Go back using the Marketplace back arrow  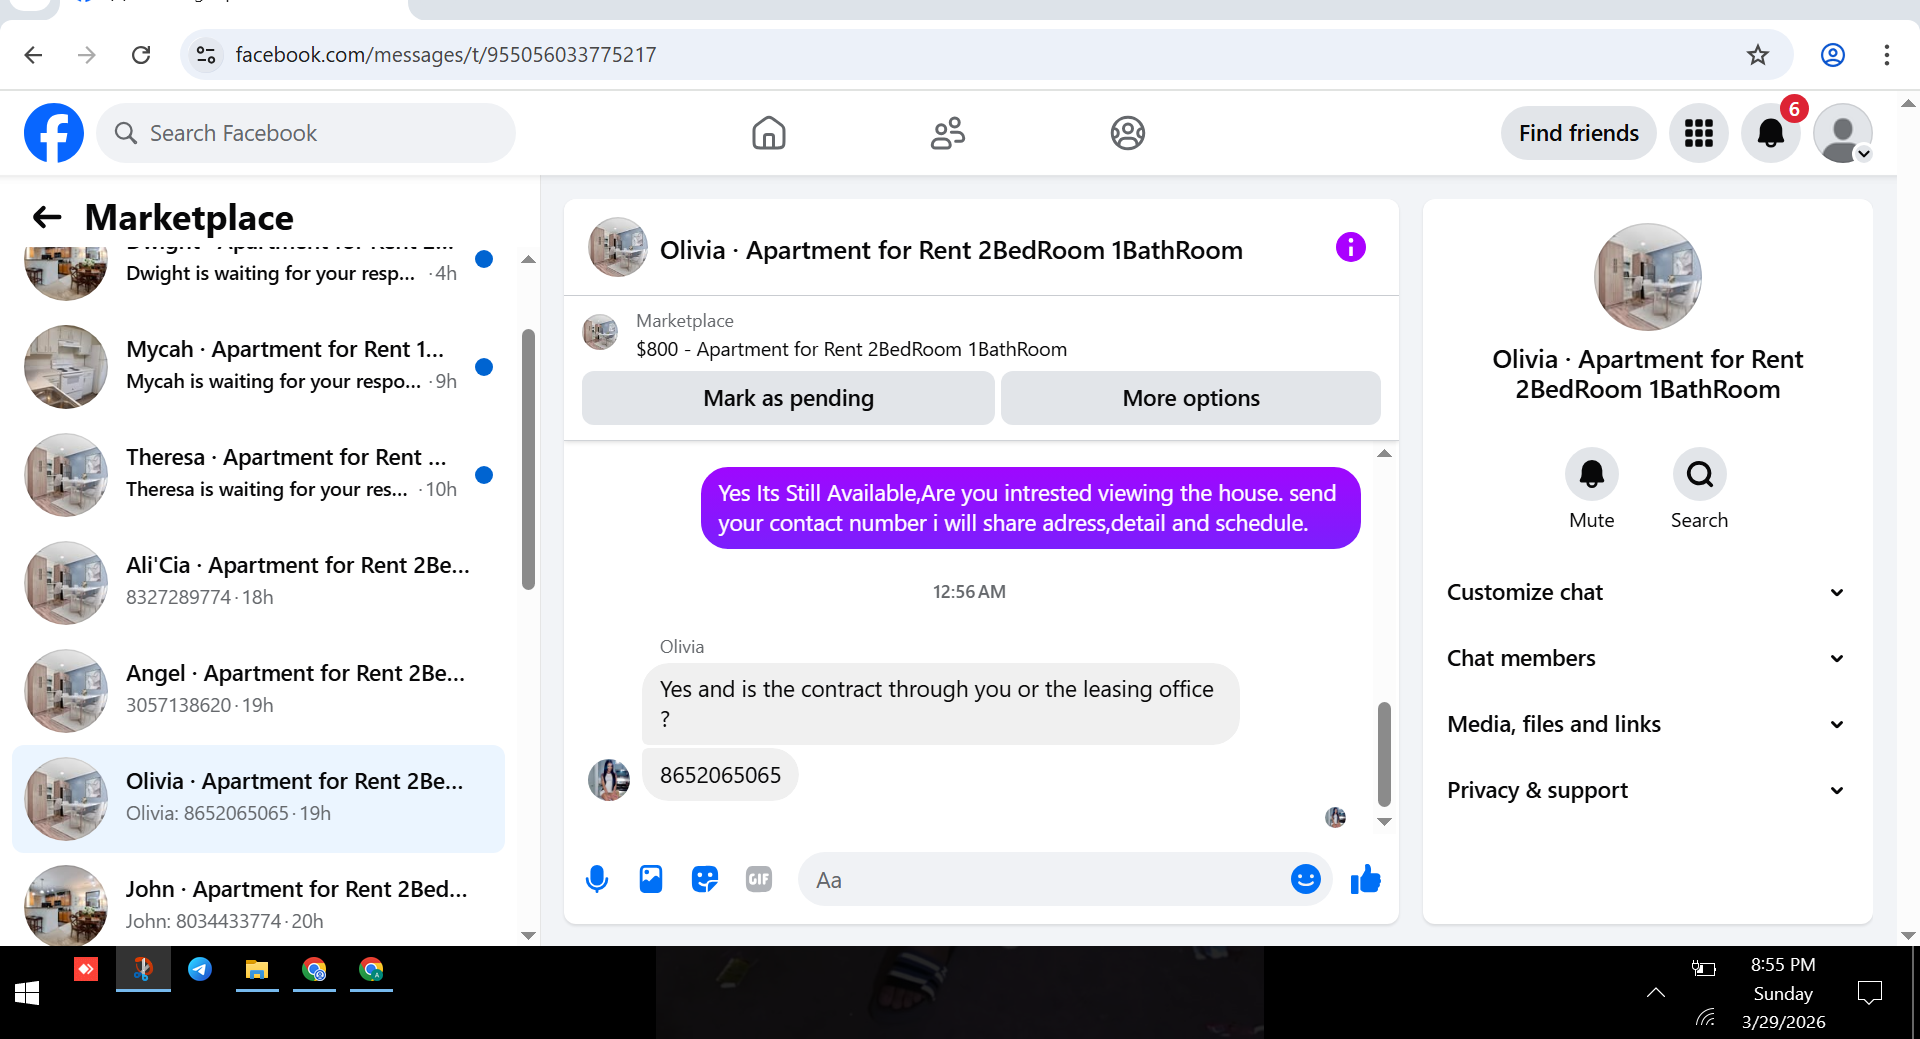(47, 217)
